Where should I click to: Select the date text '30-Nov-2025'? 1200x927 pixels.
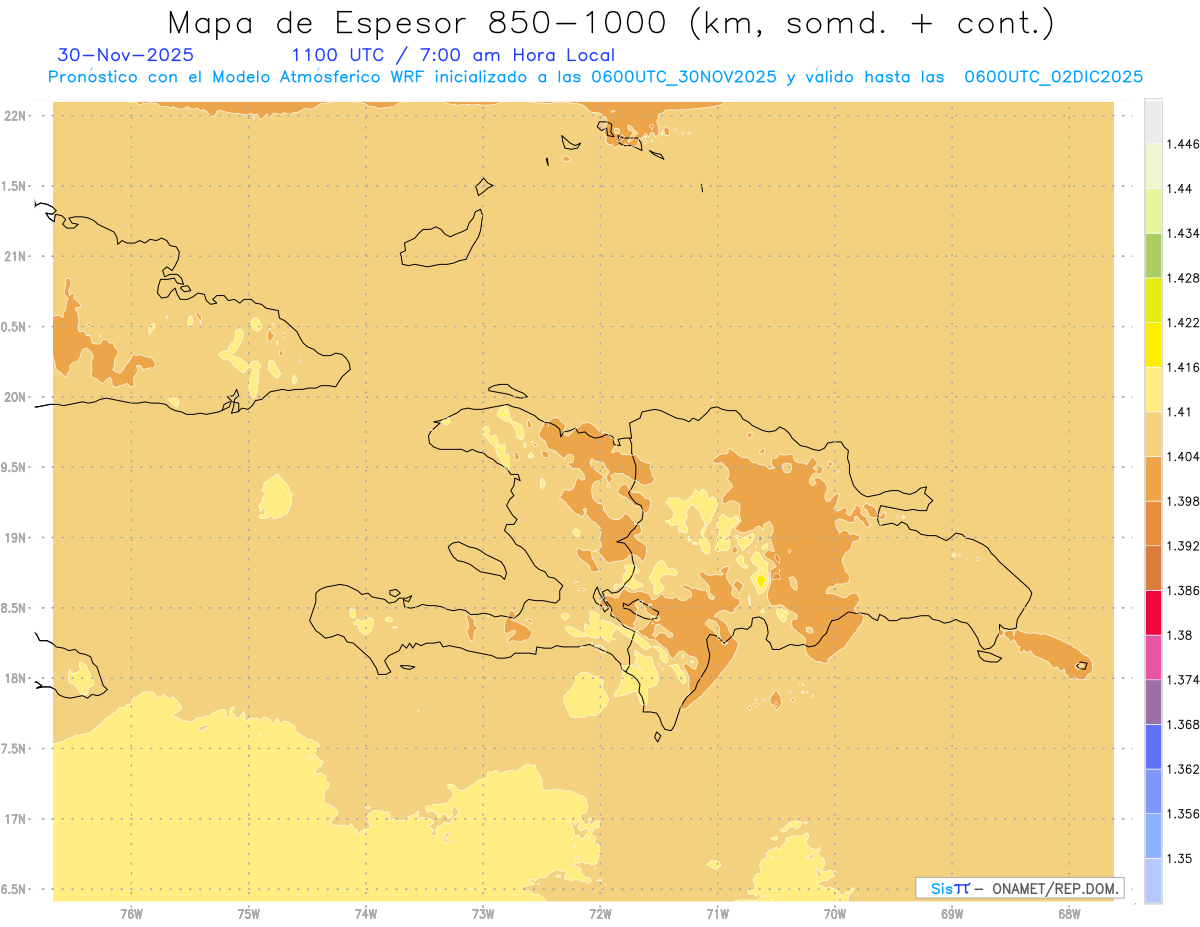pos(126,55)
